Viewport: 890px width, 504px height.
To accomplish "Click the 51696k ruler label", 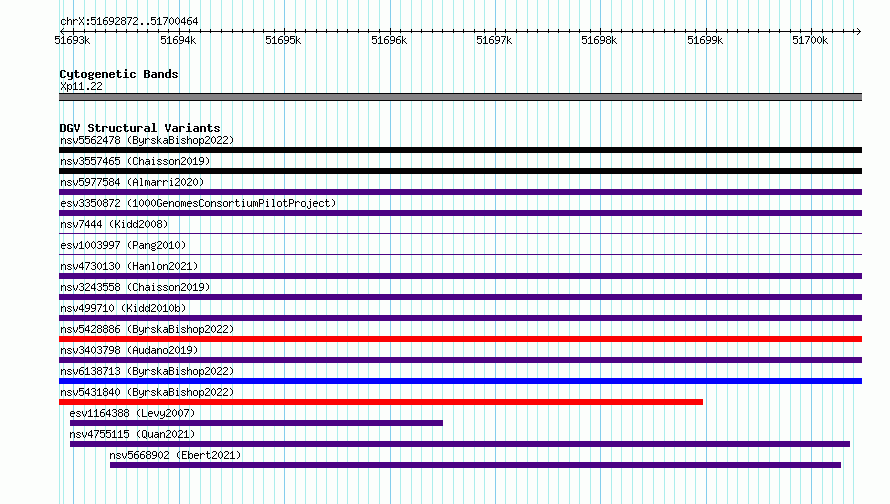I will pyautogui.click(x=389, y=40).
